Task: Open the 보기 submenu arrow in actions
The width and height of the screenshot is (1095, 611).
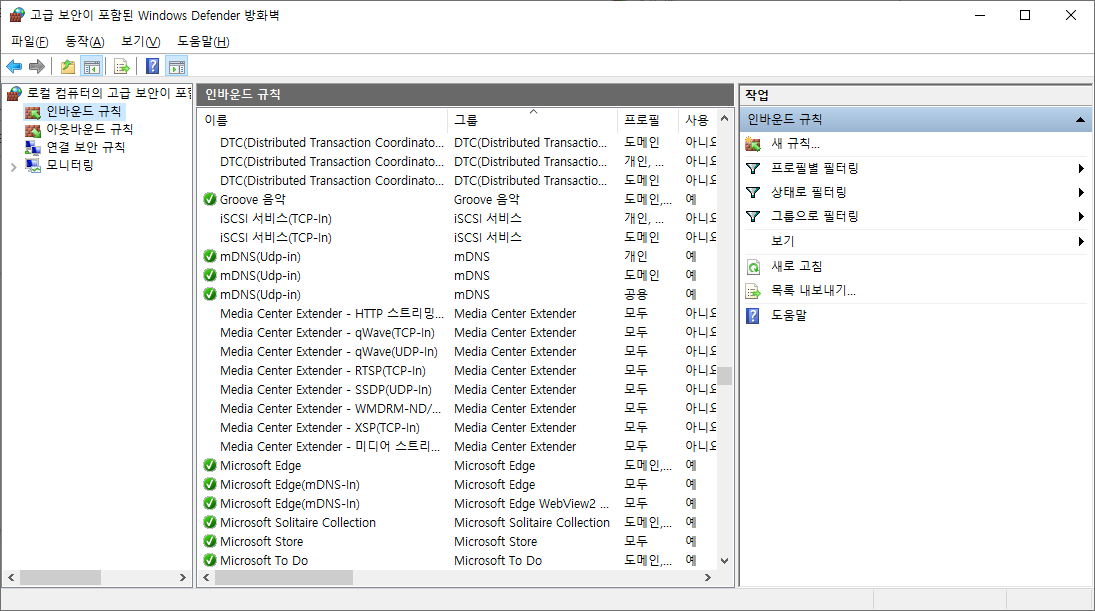Action: pyautogui.click(x=1080, y=241)
